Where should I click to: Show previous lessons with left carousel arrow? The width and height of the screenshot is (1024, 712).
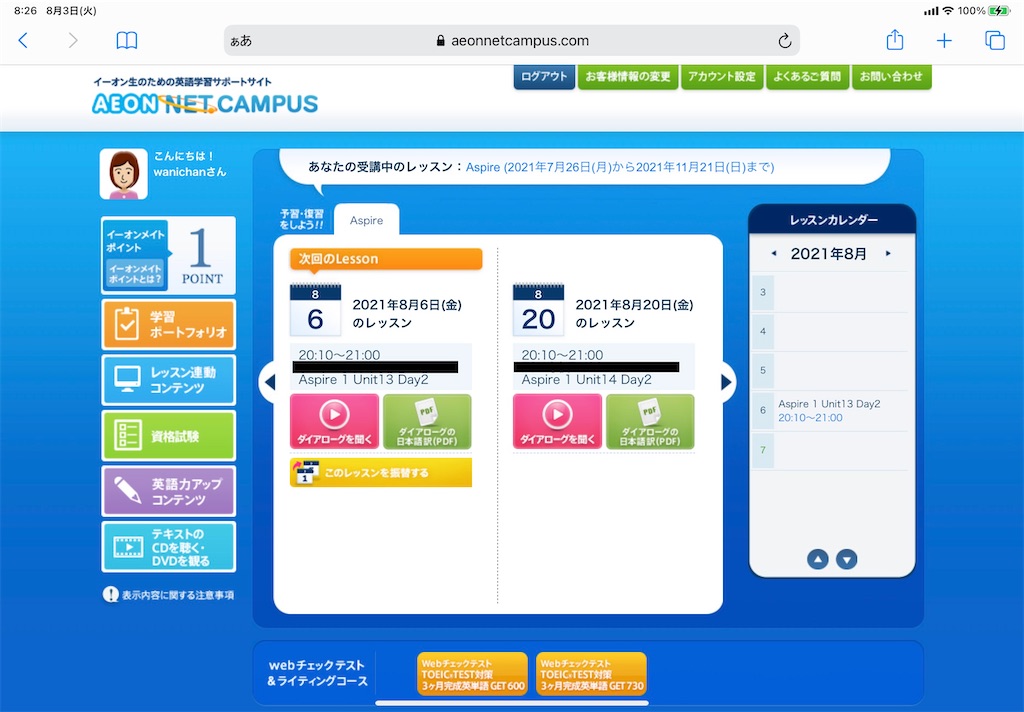[x=270, y=382]
